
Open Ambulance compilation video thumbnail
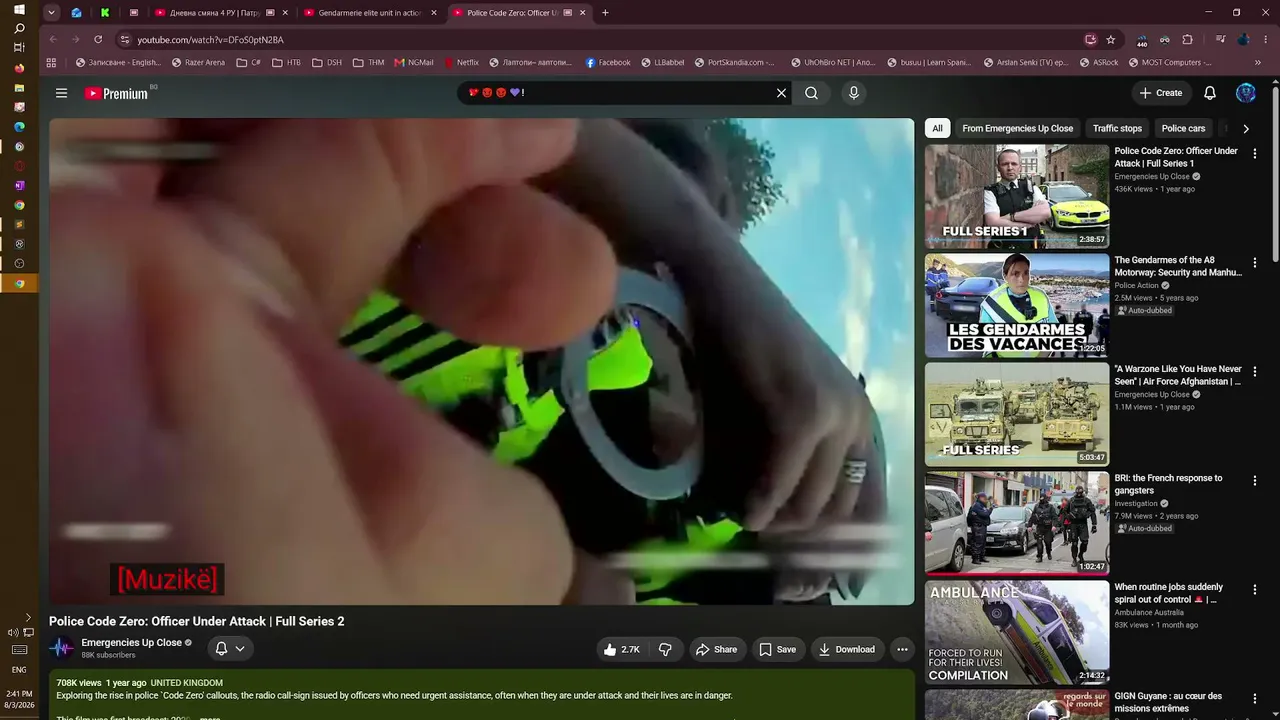pos(1017,632)
